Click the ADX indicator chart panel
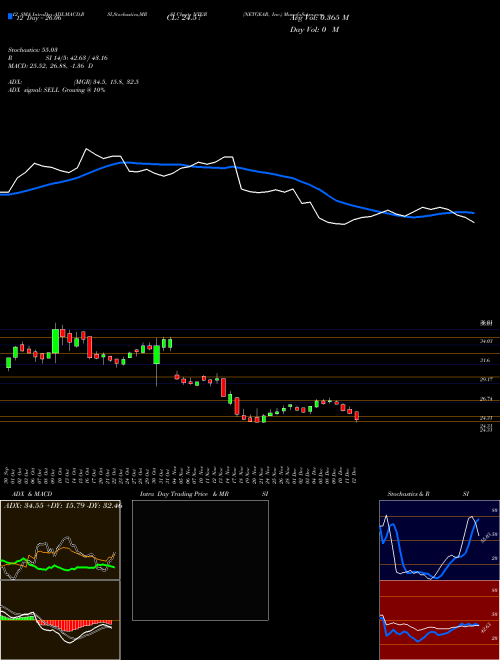This screenshot has width=500, height=660. [x=60, y=540]
